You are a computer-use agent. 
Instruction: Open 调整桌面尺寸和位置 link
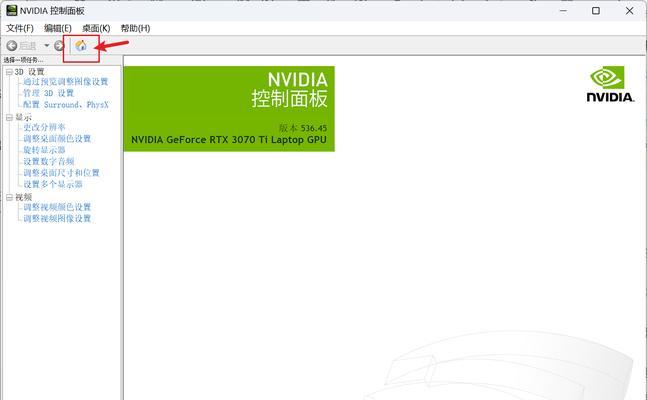pos(61,173)
